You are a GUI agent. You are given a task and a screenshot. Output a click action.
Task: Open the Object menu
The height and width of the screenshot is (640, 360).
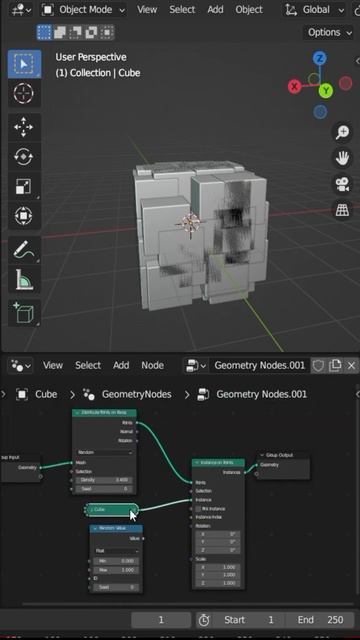point(249,10)
